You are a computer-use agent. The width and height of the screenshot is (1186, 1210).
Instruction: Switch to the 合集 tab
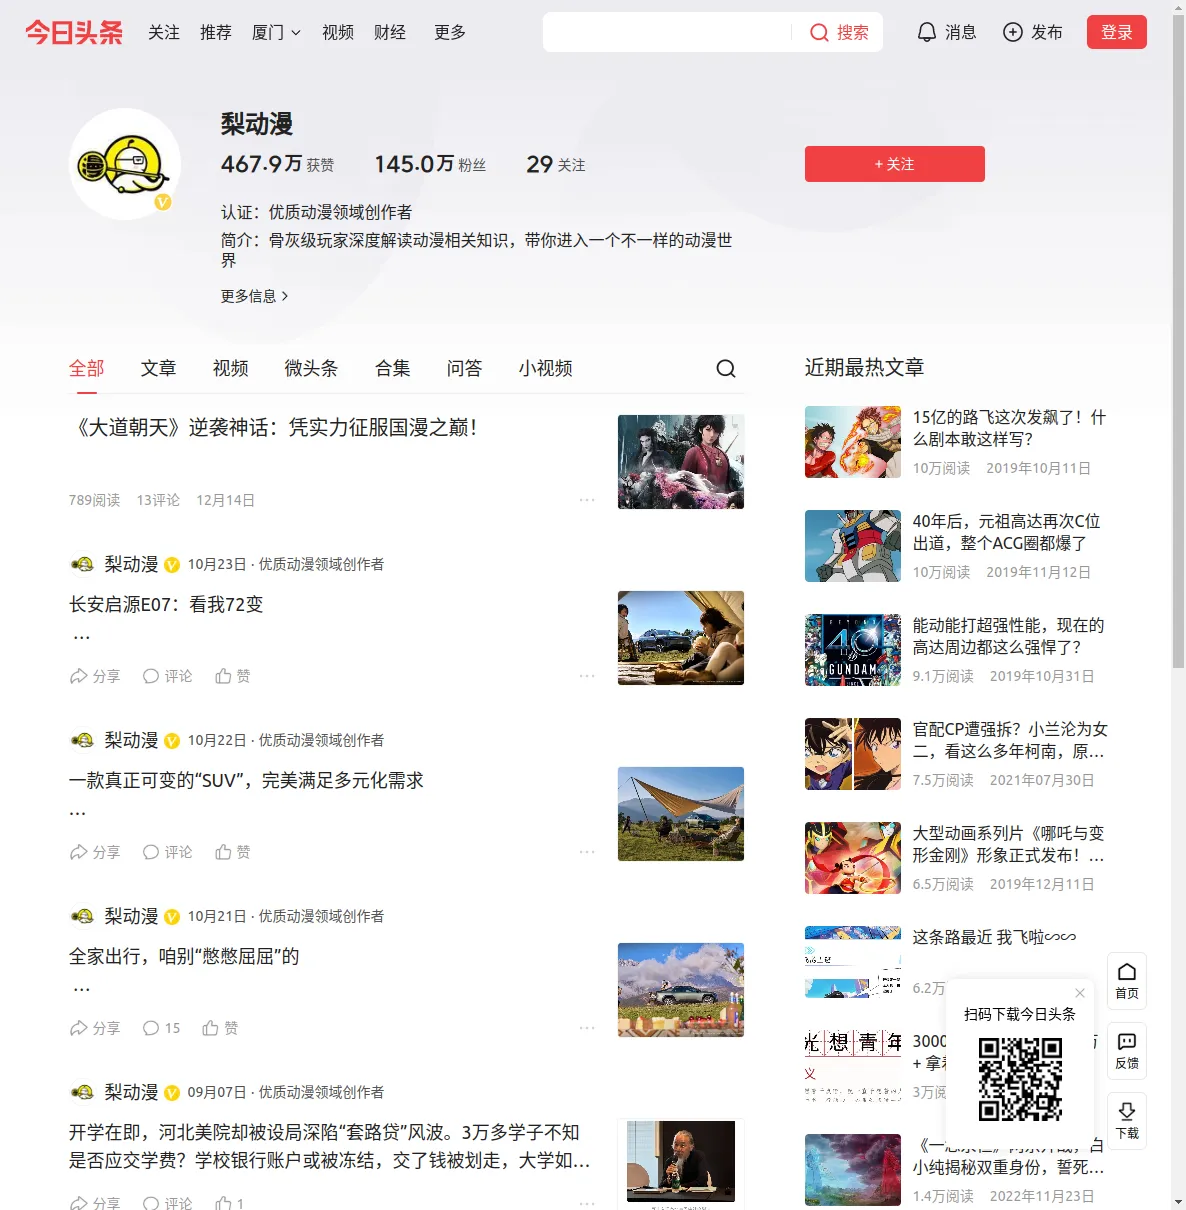[393, 368]
